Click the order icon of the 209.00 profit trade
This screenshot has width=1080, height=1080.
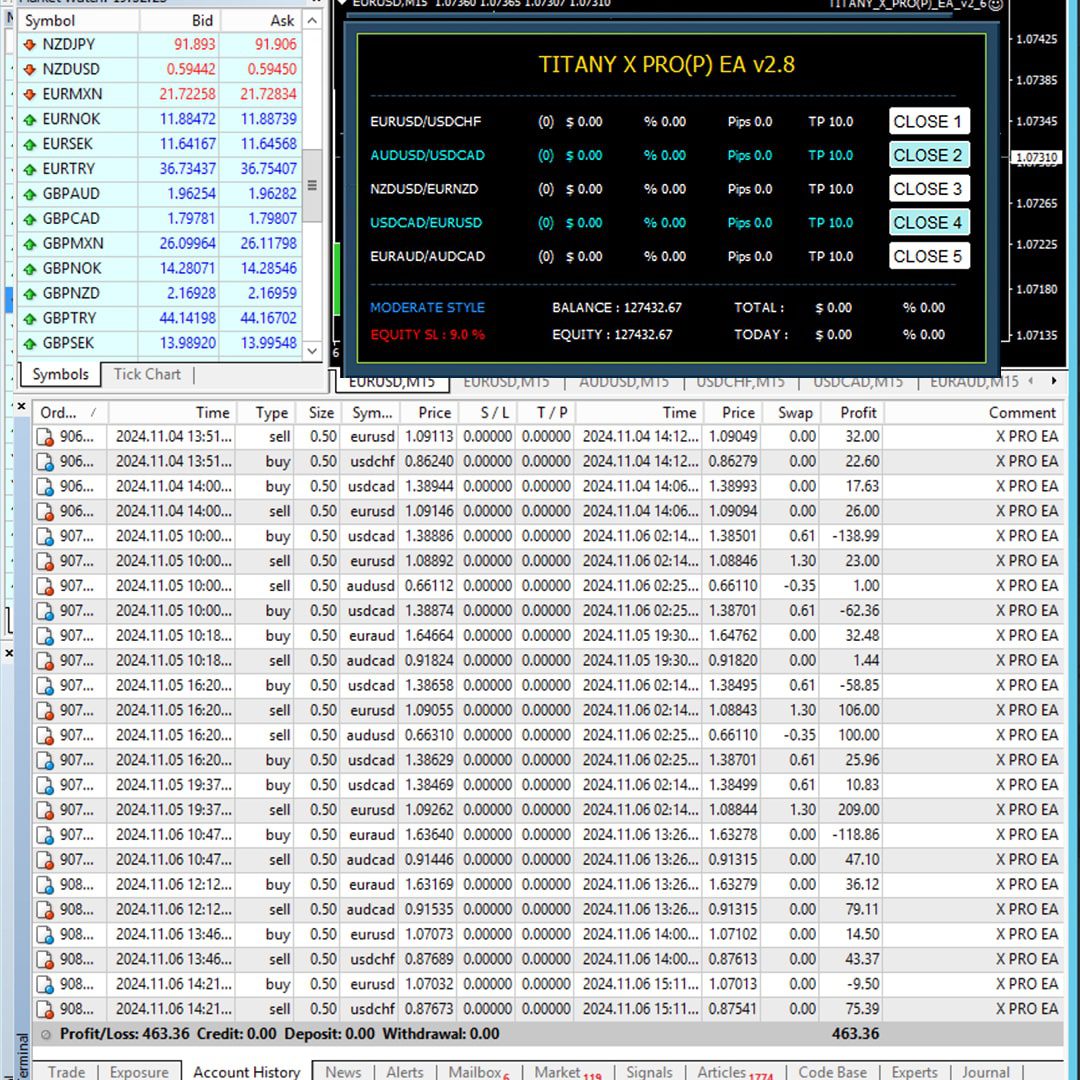(x=45, y=810)
